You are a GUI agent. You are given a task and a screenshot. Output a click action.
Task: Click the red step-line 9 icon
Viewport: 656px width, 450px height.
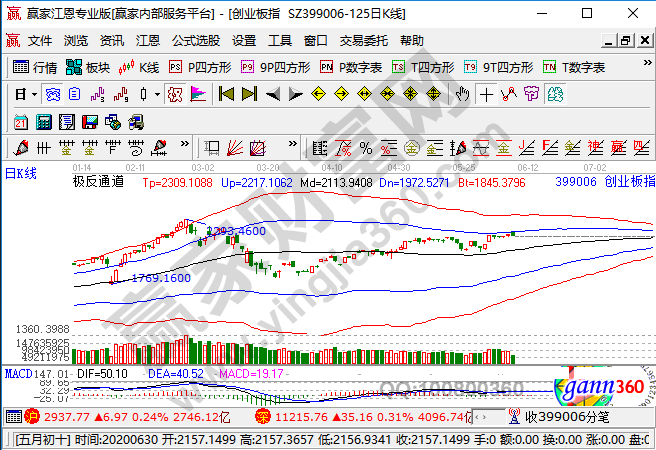120,95
